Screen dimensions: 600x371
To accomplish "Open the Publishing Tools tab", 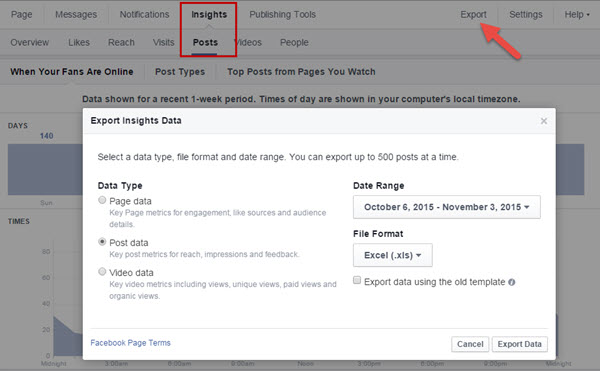I will (x=282, y=15).
